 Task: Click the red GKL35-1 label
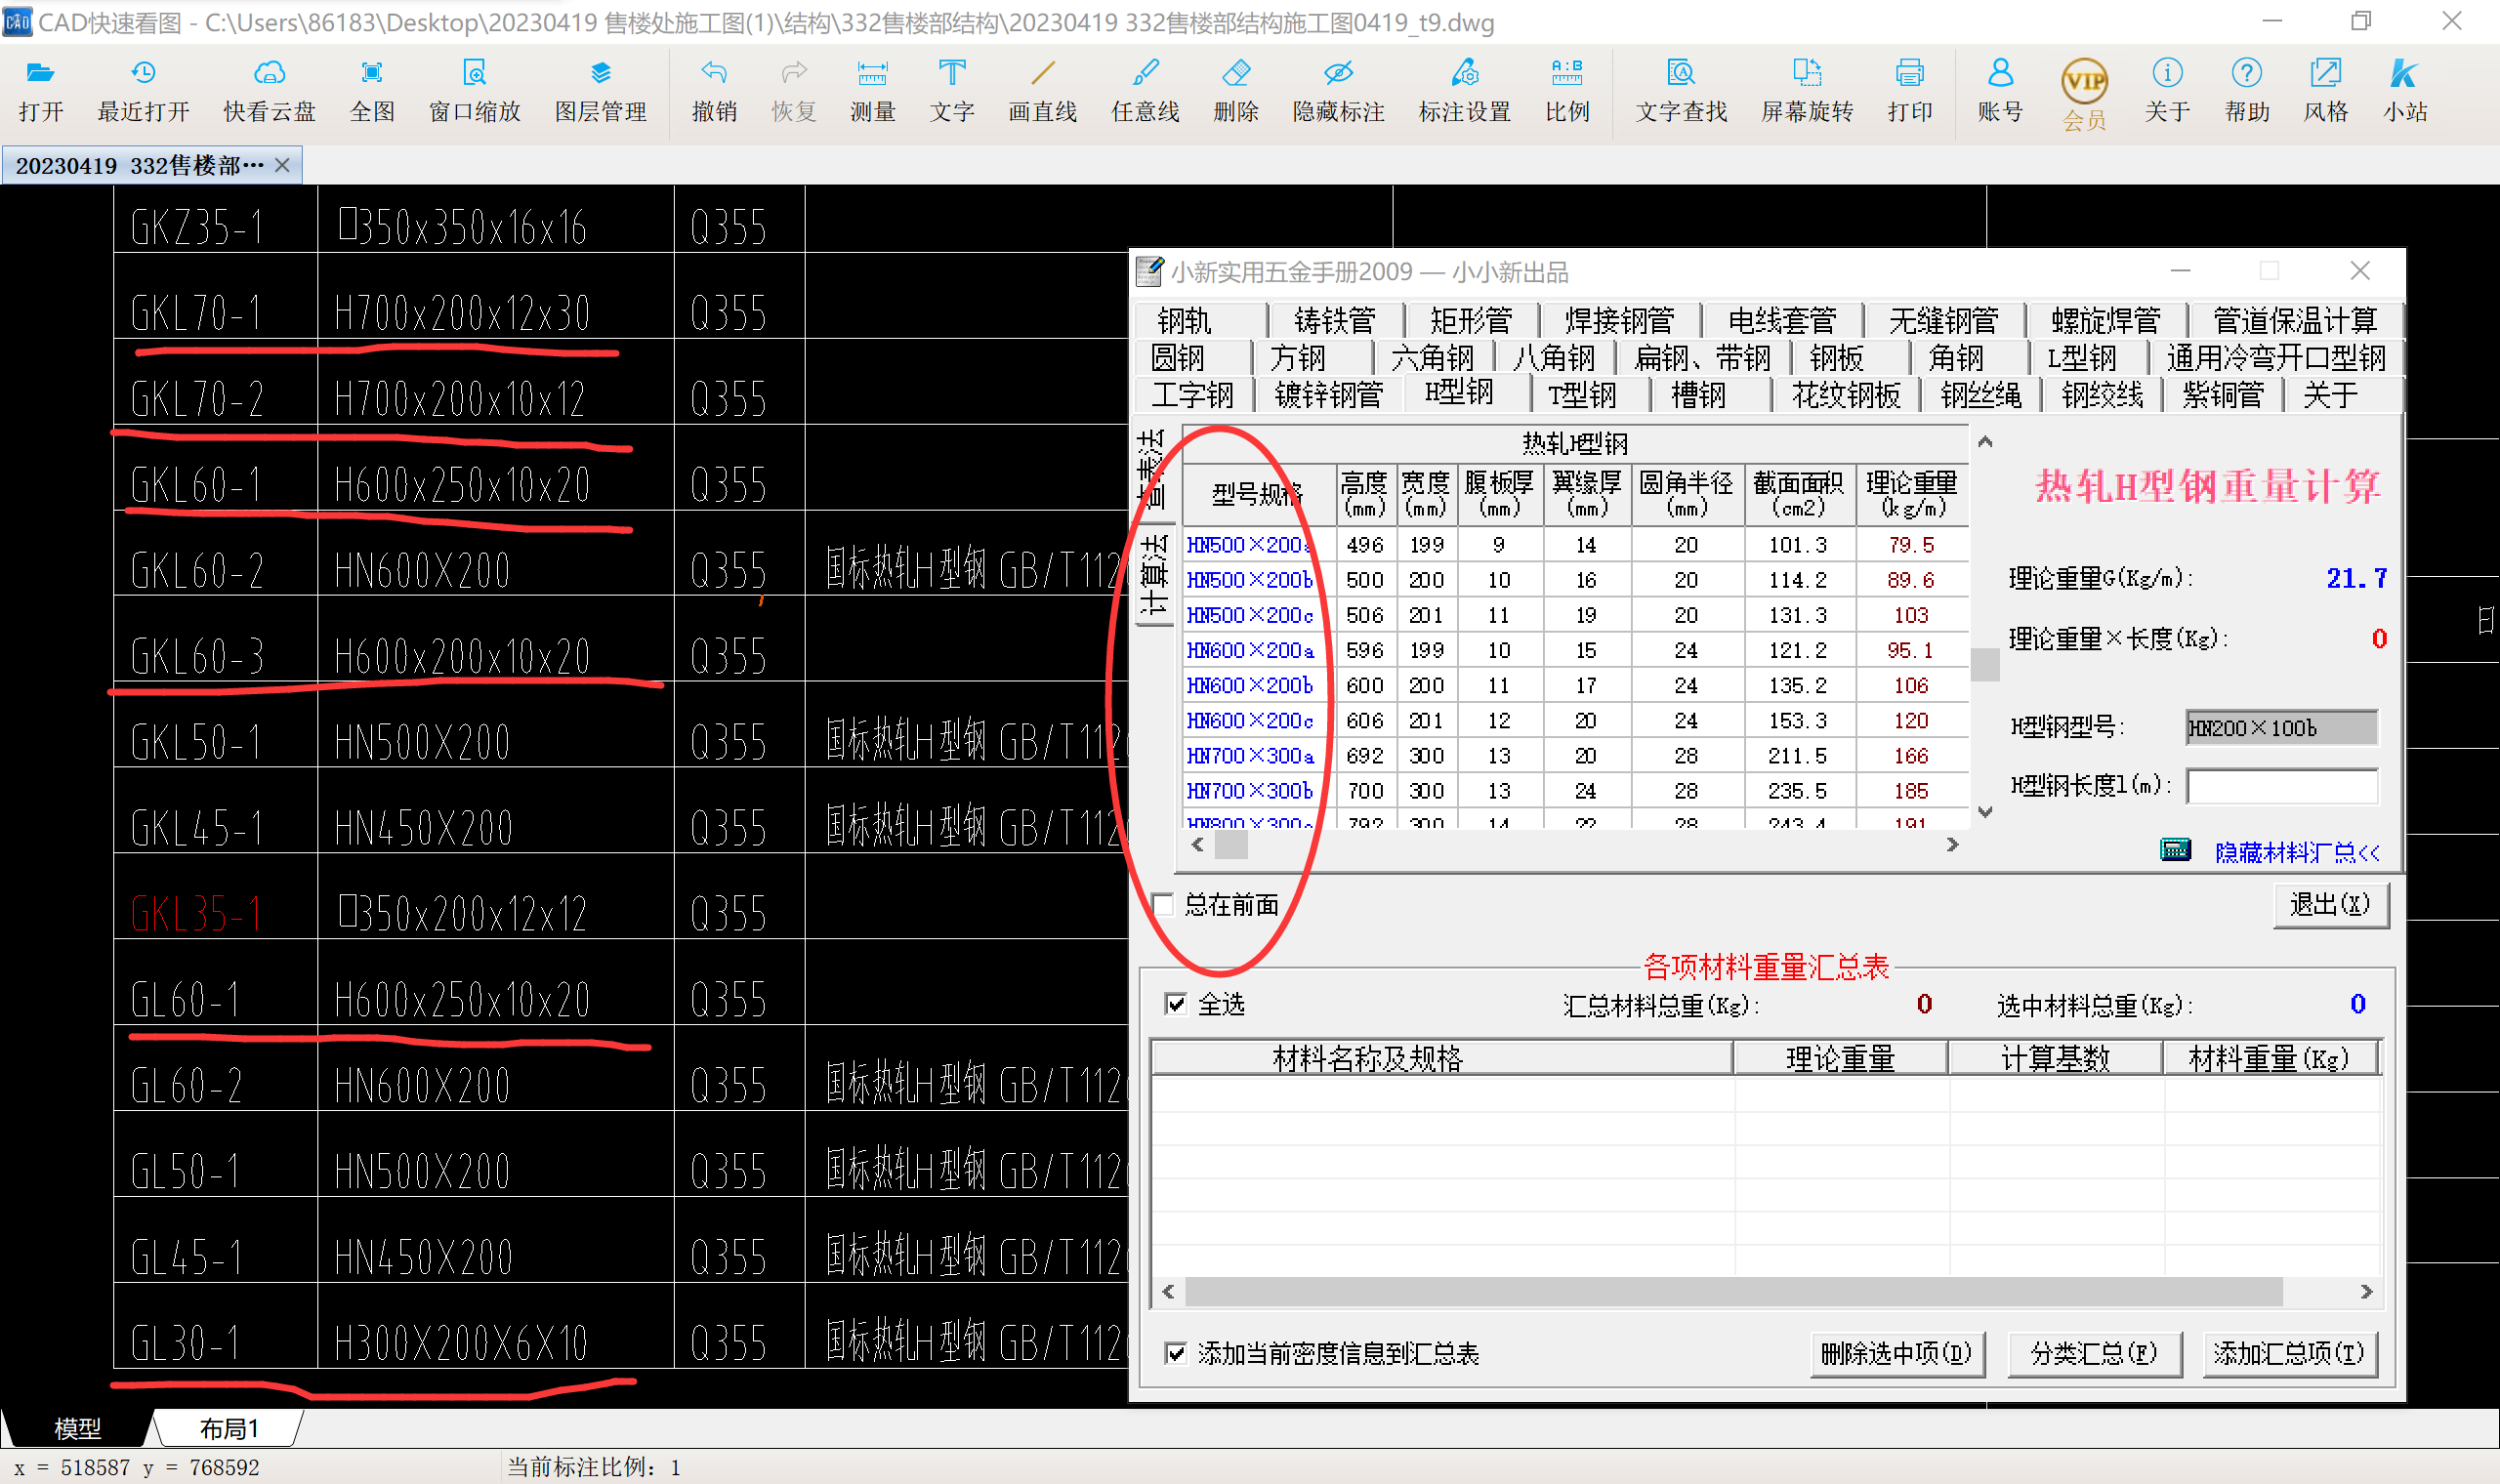197,914
